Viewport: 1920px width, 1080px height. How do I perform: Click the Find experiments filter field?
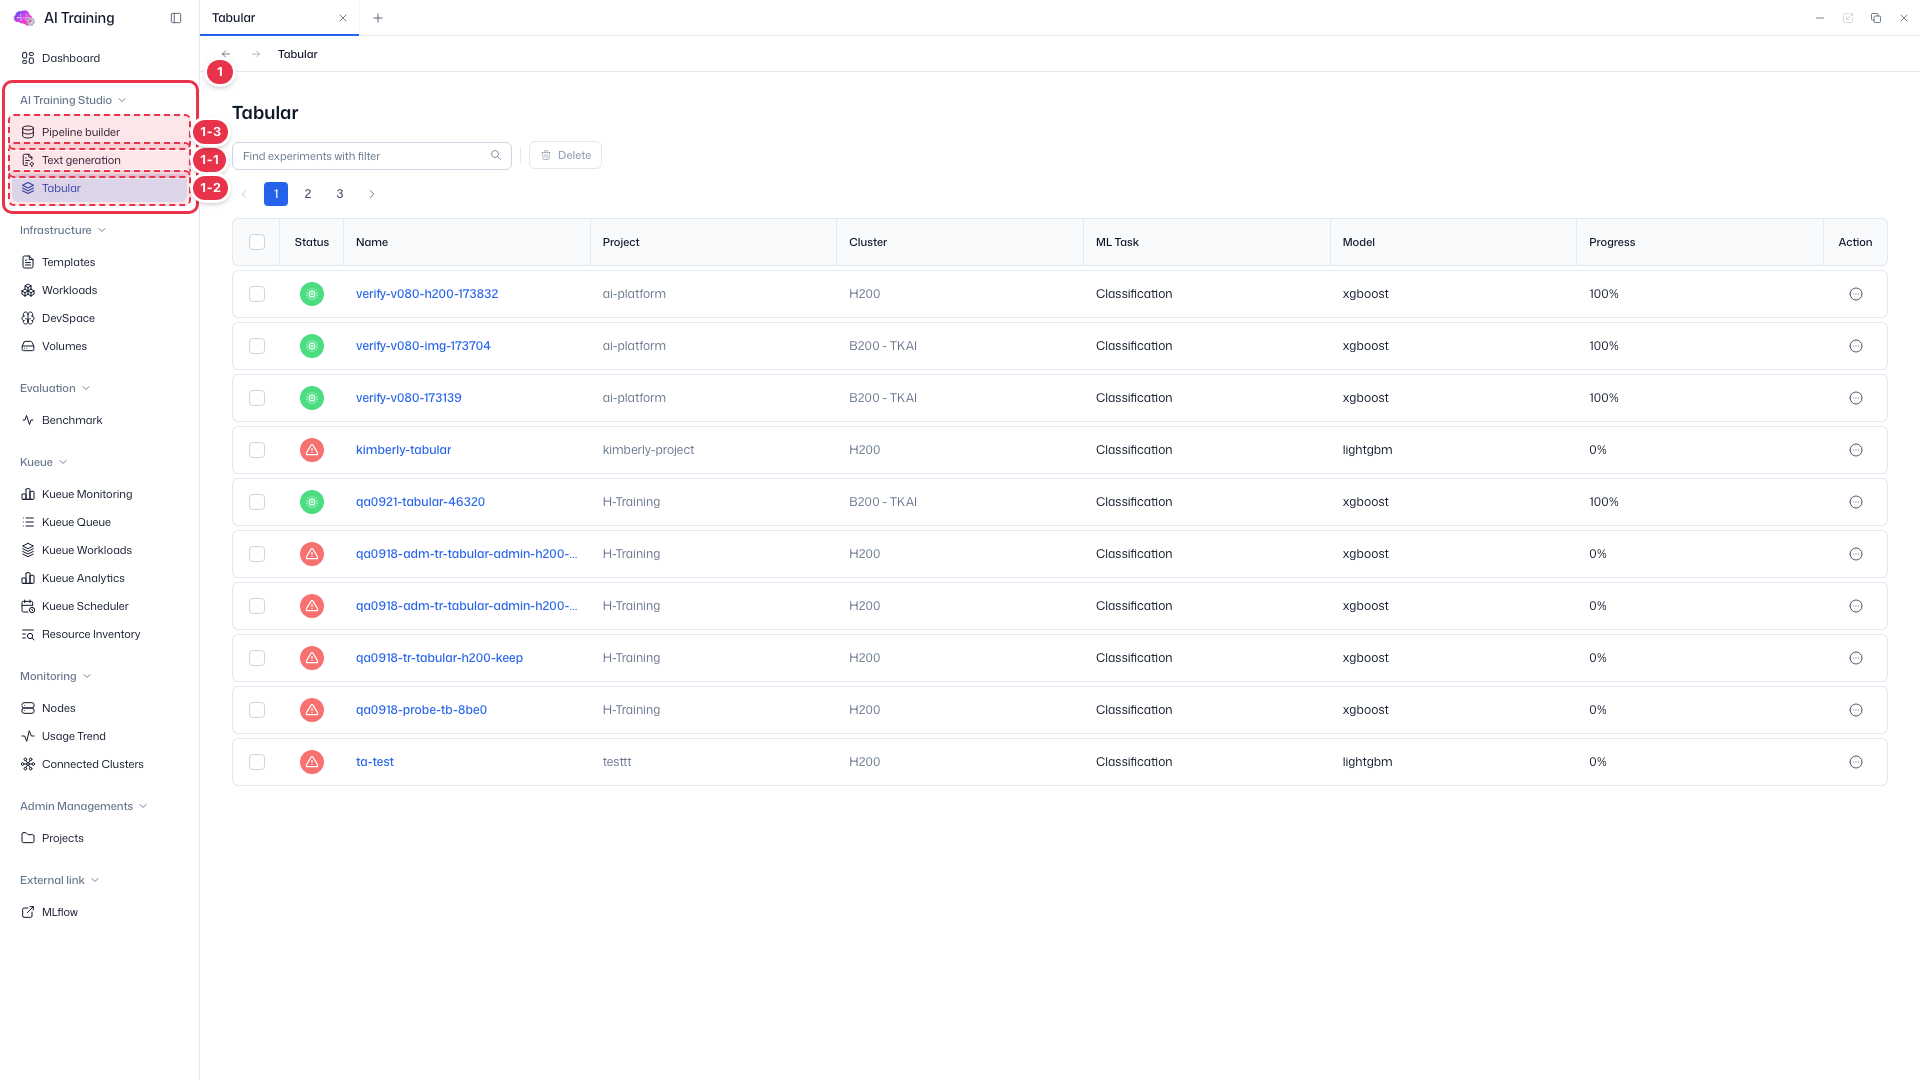372,156
